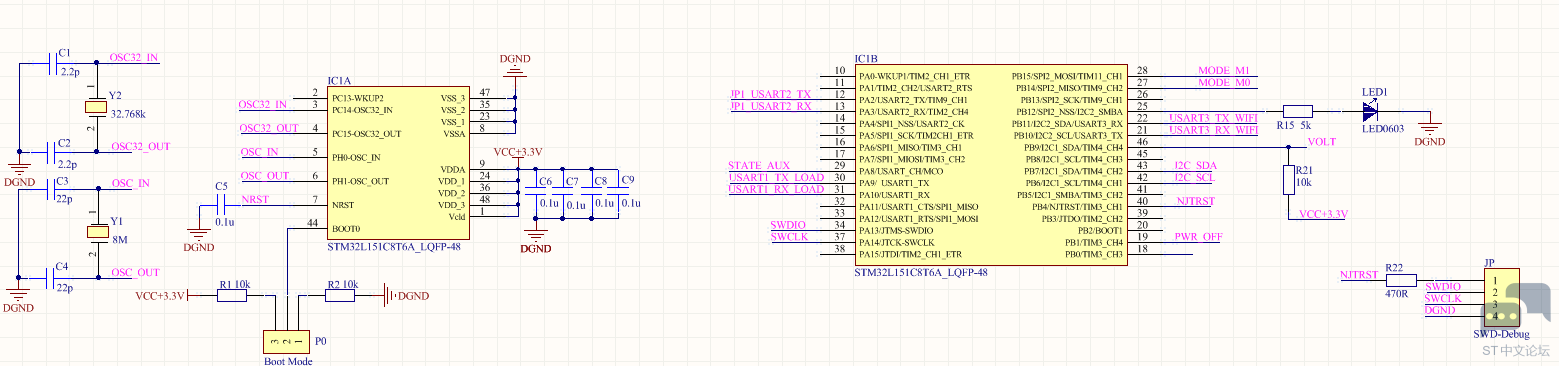This screenshot has width=1559, height=366.
Task: Click the SWD-Debug connector caption
Action: (1501, 334)
